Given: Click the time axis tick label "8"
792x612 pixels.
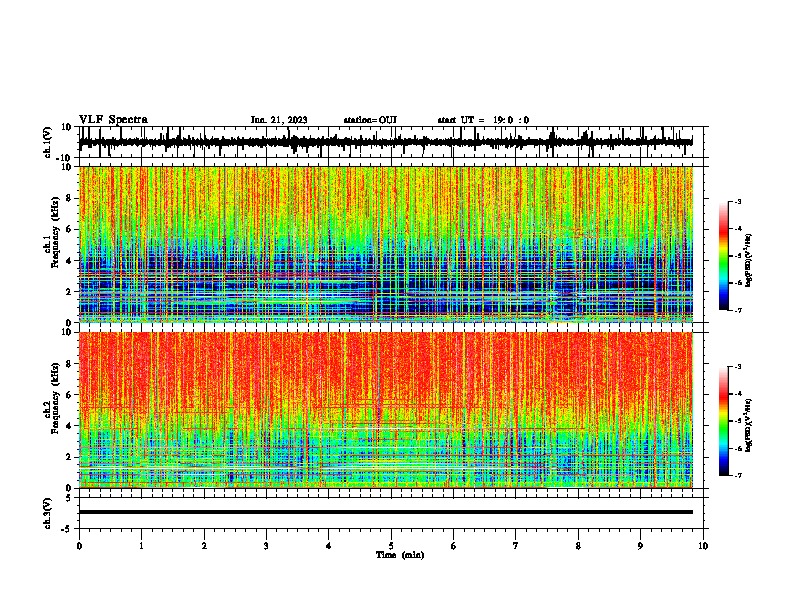Looking at the screenshot, I should click(x=578, y=546).
